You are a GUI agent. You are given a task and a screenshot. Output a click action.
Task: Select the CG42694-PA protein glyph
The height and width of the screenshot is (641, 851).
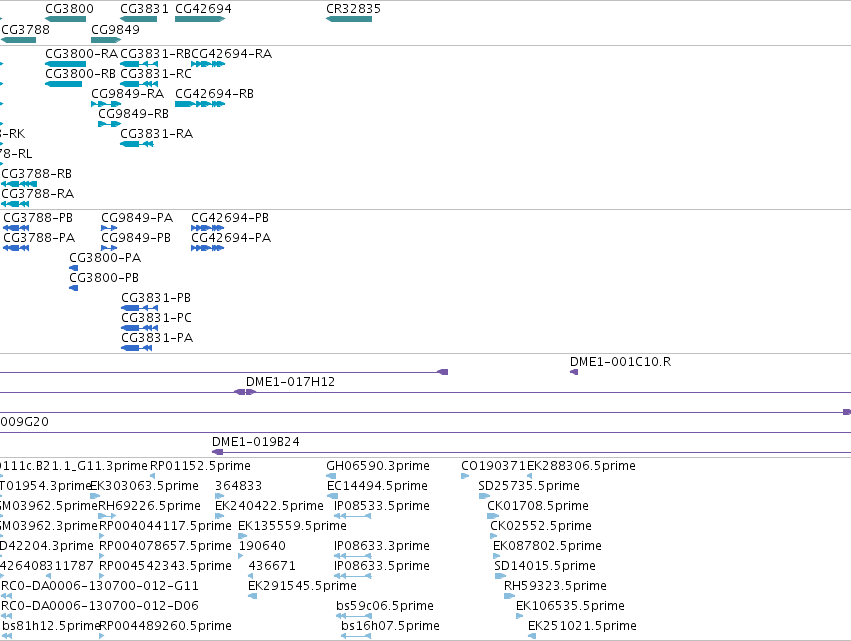point(207,248)
